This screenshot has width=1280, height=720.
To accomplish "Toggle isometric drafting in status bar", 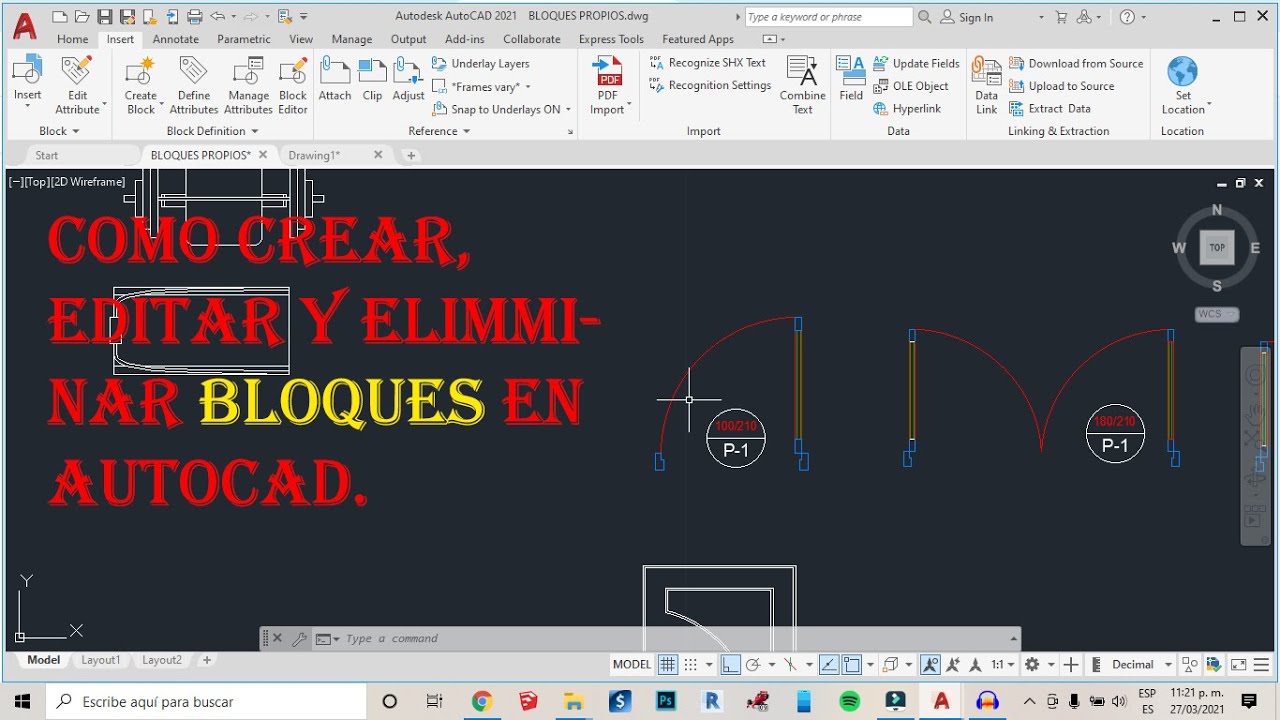I will (790, 665).
